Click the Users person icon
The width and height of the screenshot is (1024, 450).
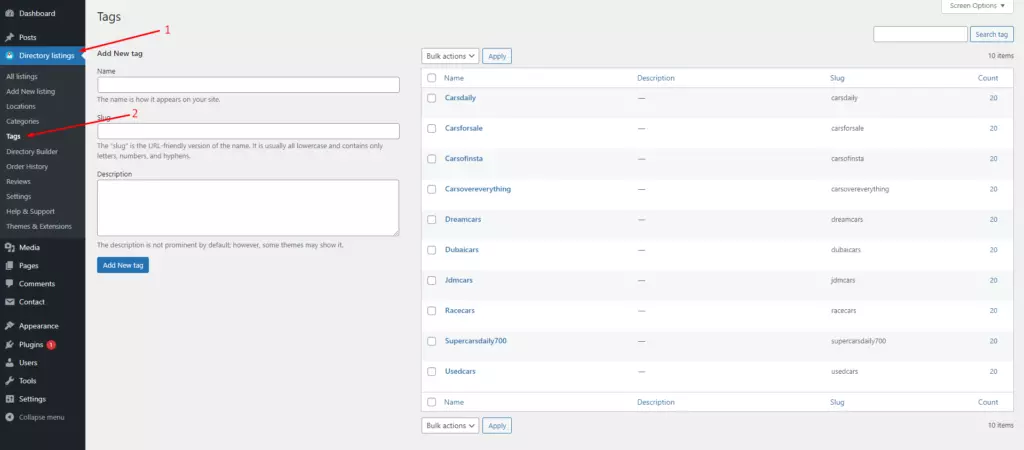click(x=10, y=362)
